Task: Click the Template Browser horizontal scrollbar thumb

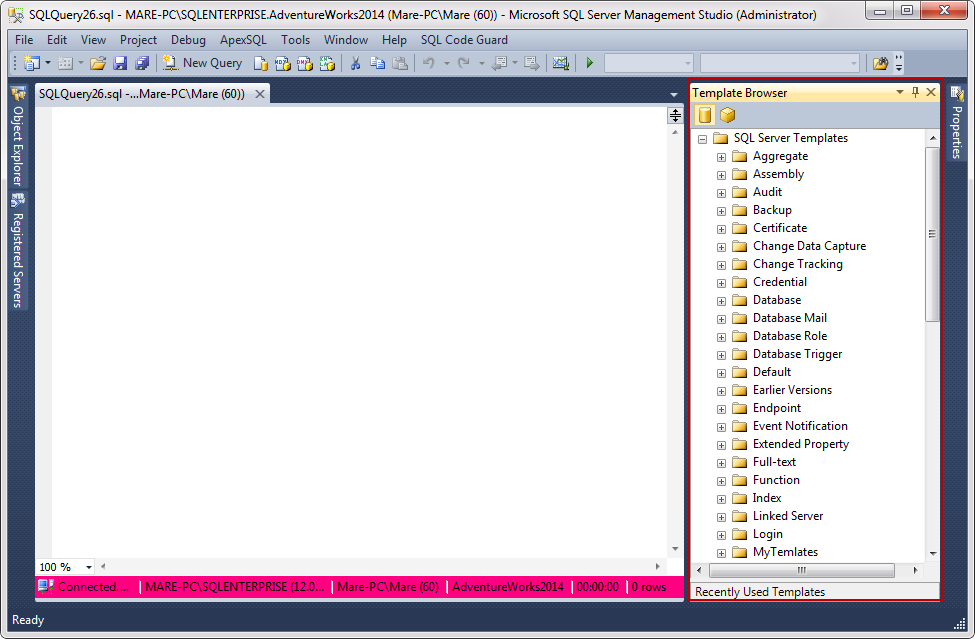Action: tap(802, 570)
